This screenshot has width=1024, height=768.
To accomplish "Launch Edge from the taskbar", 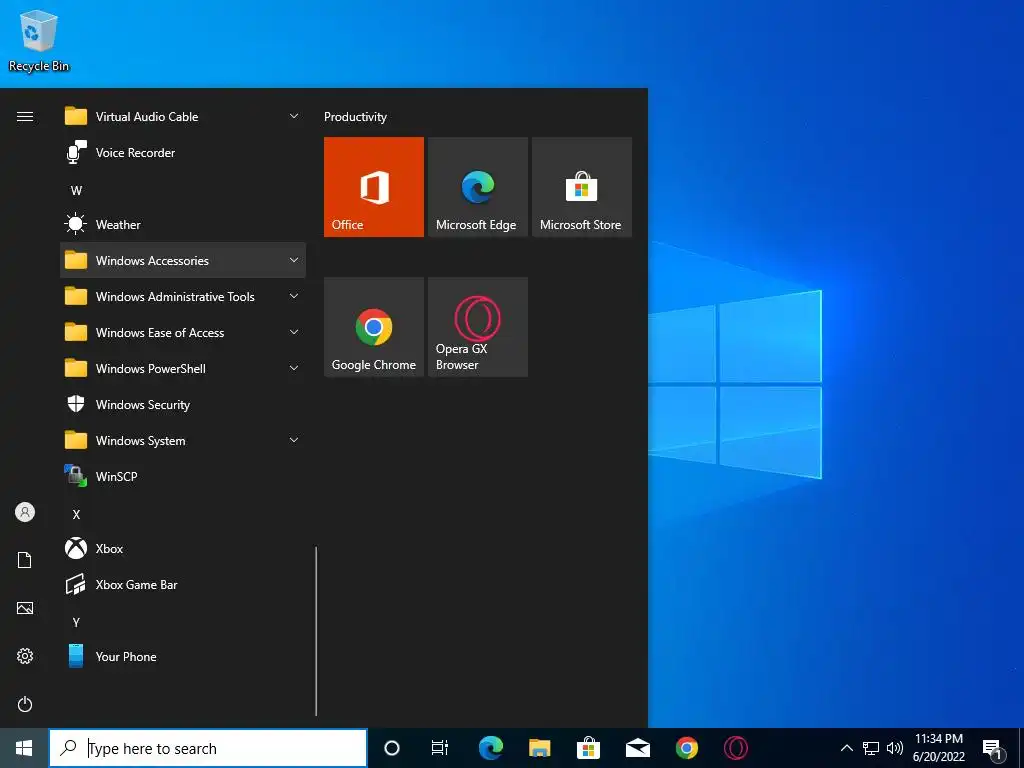I will pos(490,748).
